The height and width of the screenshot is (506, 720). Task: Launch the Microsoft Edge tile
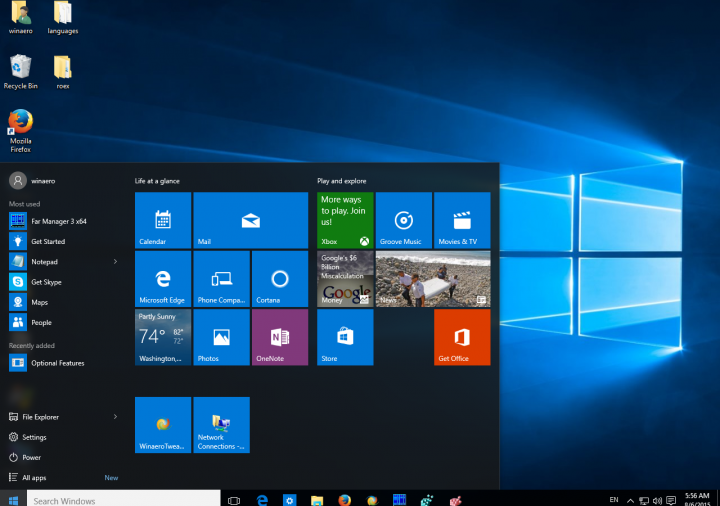click(162, 279)
